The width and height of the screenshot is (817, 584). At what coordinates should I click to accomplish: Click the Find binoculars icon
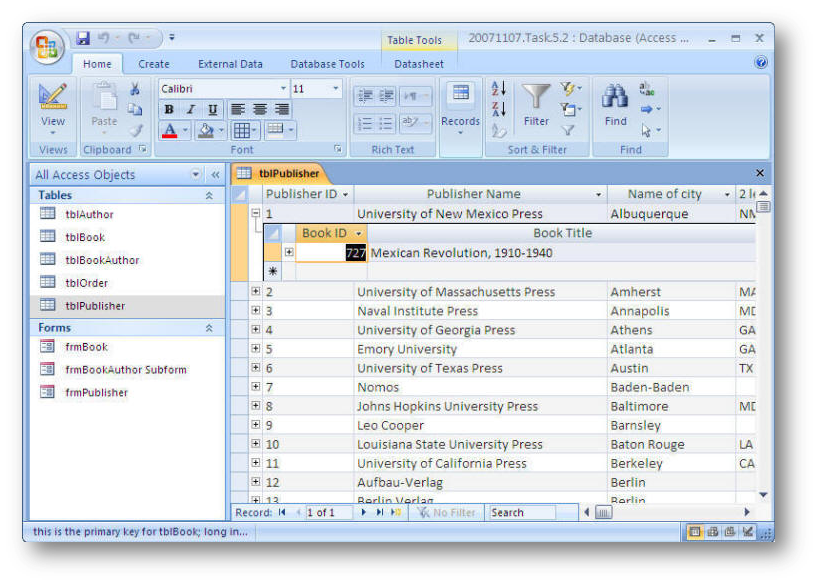pyautogui.click(x=615, y=98)
